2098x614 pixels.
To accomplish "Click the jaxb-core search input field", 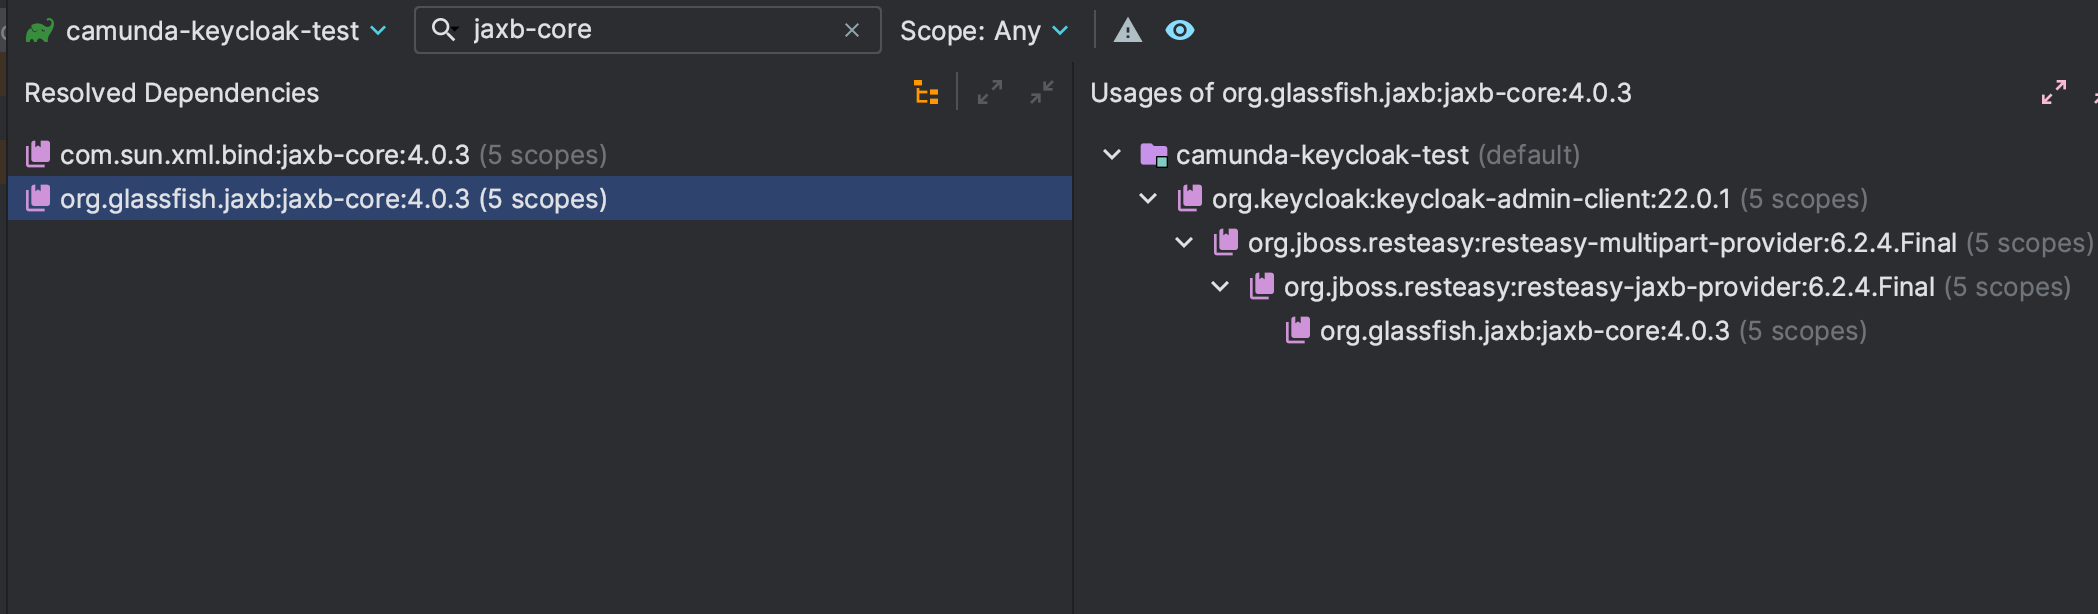I will (x=650, y=30).
